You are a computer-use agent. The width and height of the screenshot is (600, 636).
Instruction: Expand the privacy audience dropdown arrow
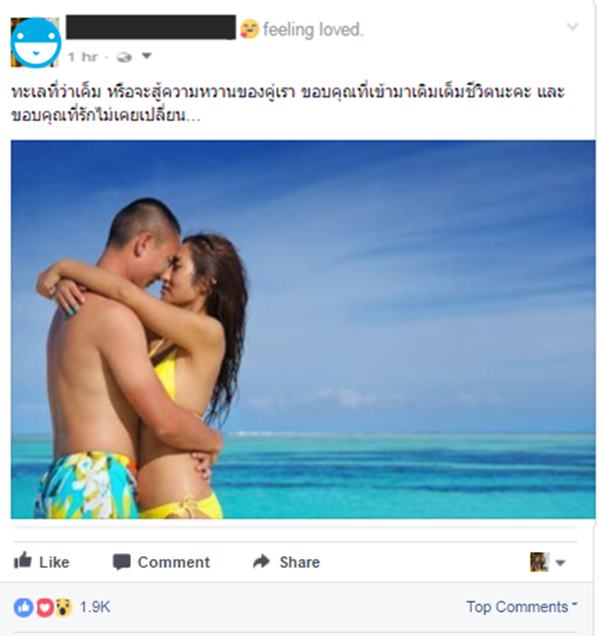pos(146,56)
